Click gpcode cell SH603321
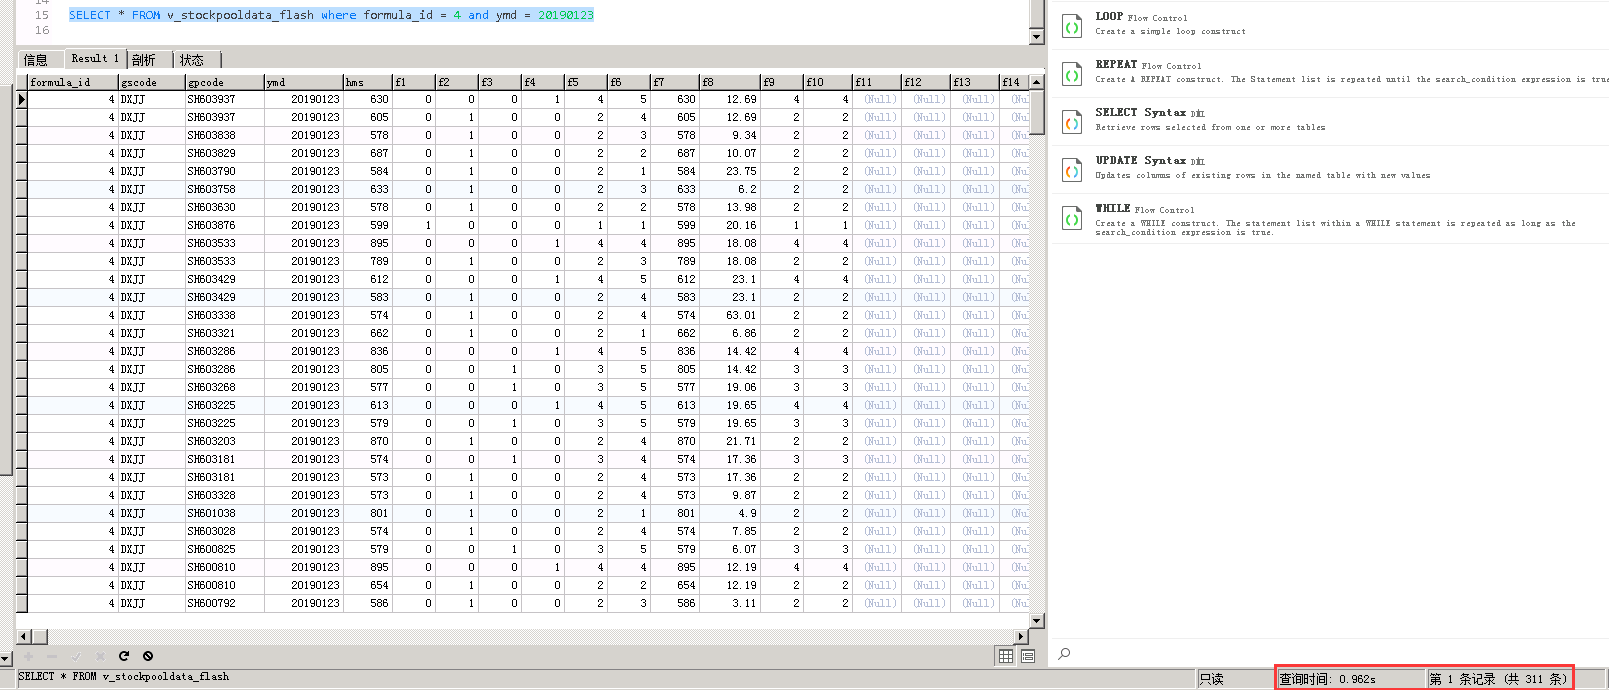Viewport: 1609px width, 690px height. [224, 333]
